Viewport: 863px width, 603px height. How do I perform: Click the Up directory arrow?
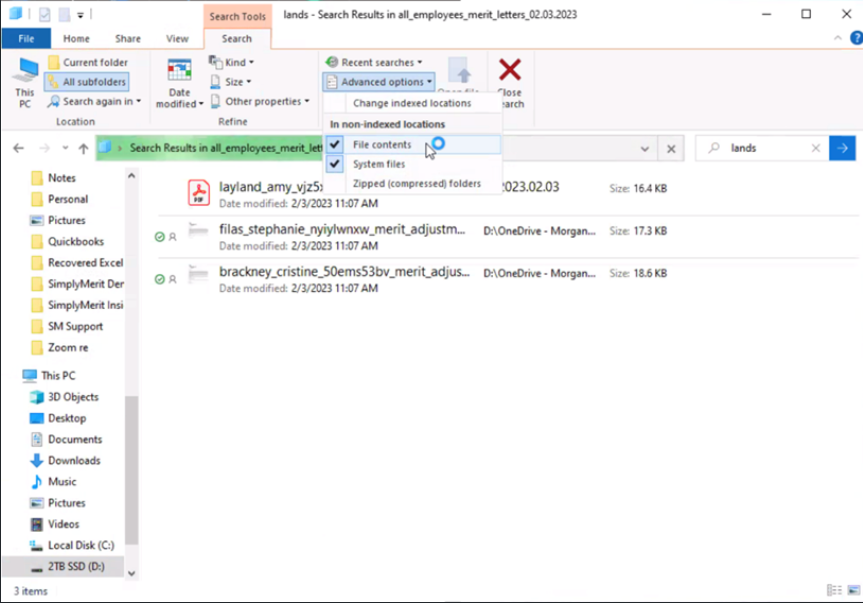pyautogui.click(x=83, y=148)
